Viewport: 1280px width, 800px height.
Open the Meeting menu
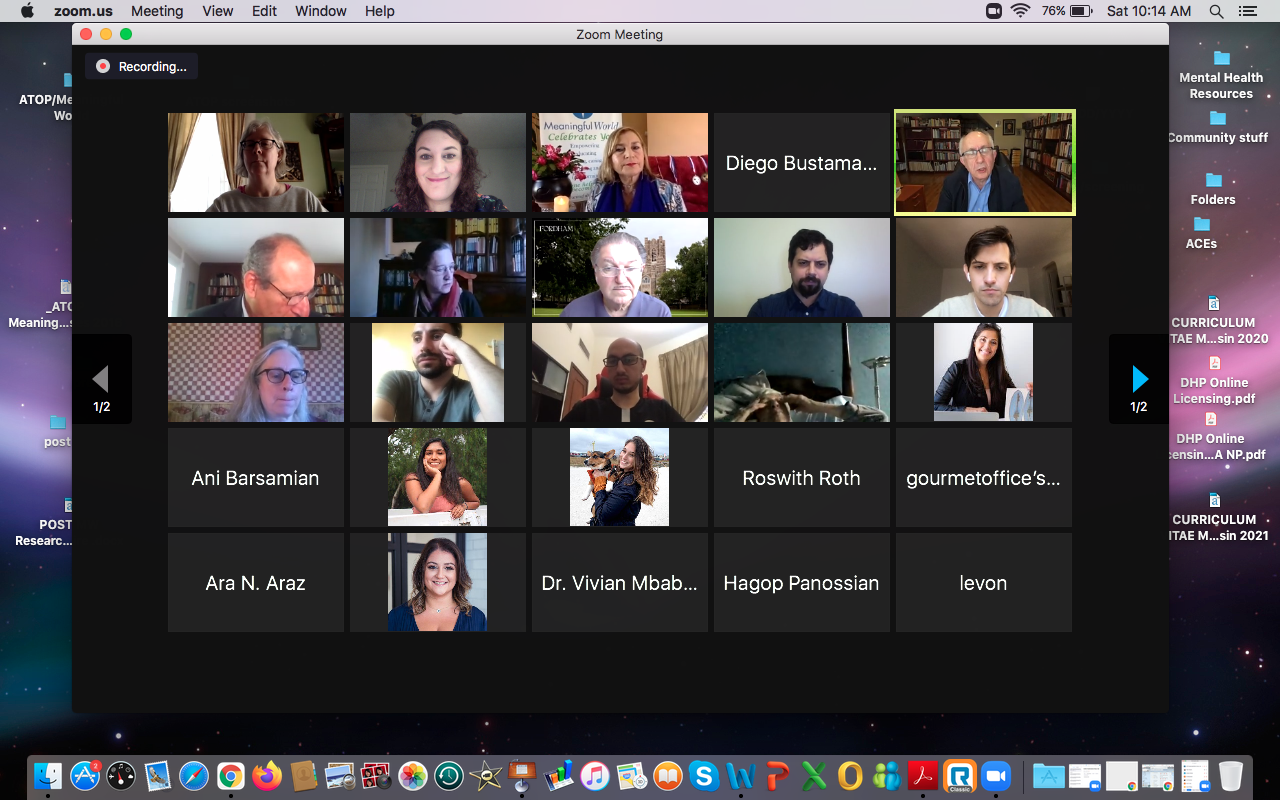[157, 11]
